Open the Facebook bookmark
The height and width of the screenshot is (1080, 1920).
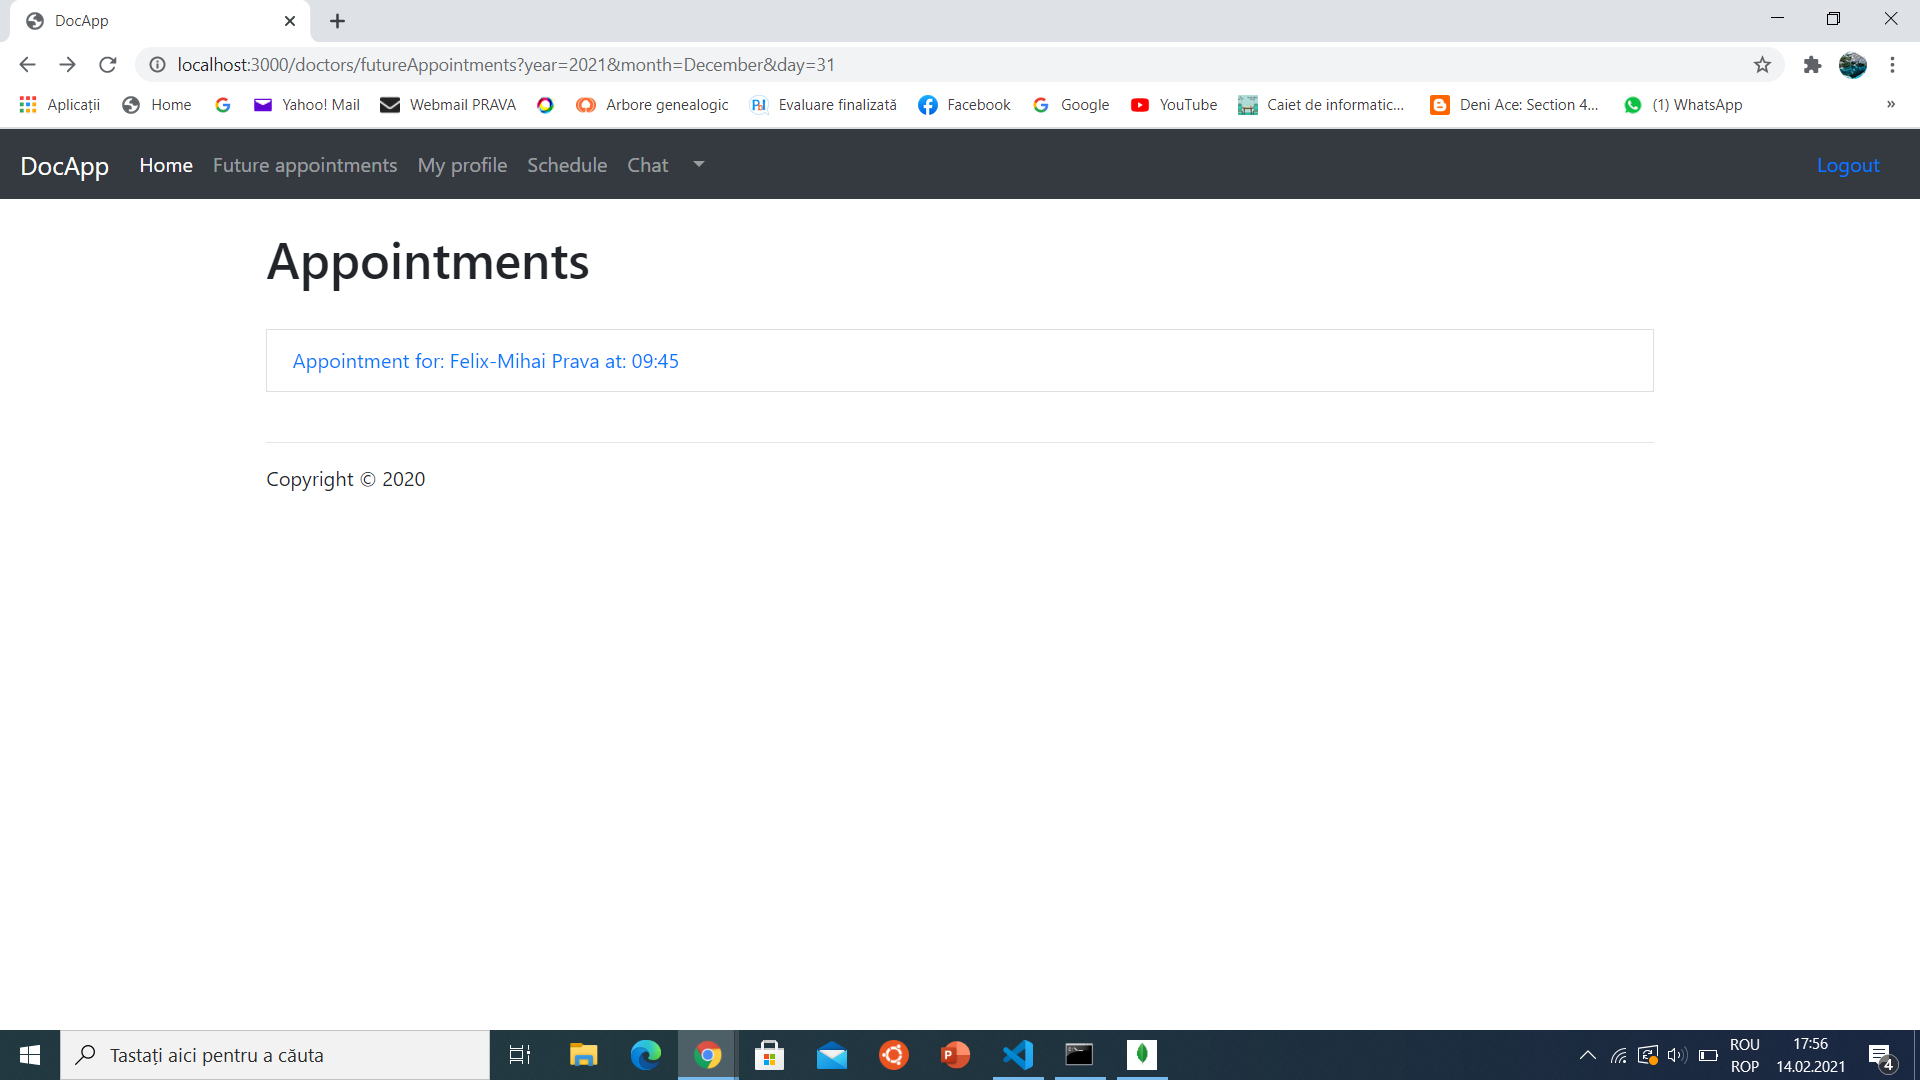(x=963, y=104)
